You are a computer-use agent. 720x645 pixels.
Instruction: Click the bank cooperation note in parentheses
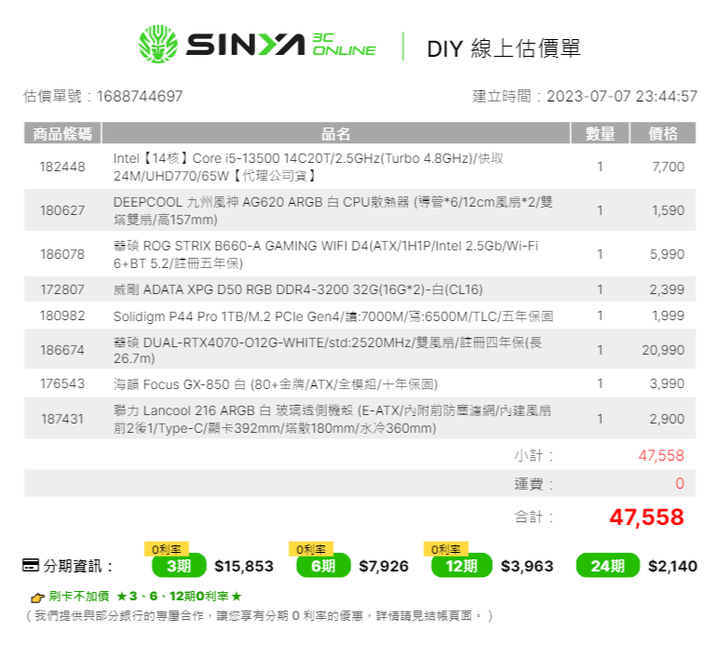[x=259, y=616]
